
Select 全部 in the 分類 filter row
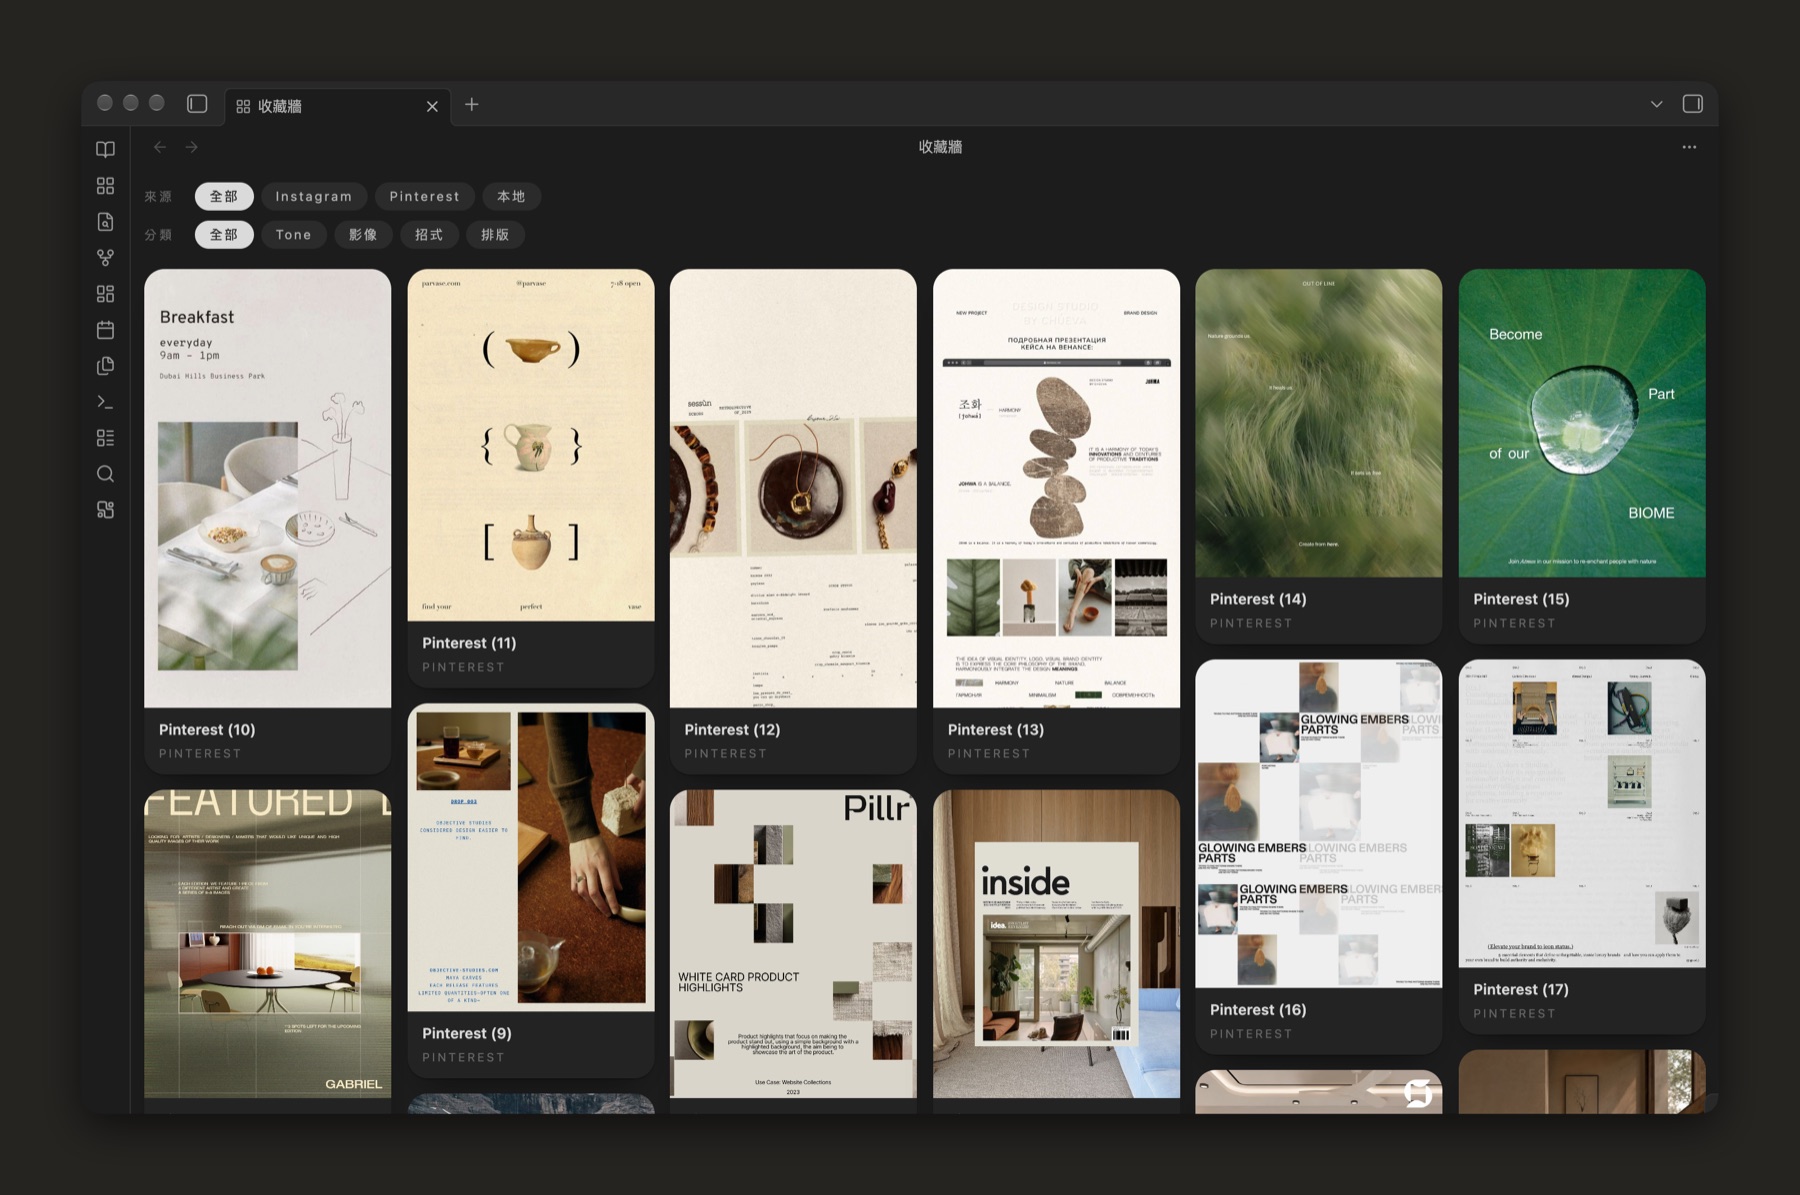click(224, 235)
